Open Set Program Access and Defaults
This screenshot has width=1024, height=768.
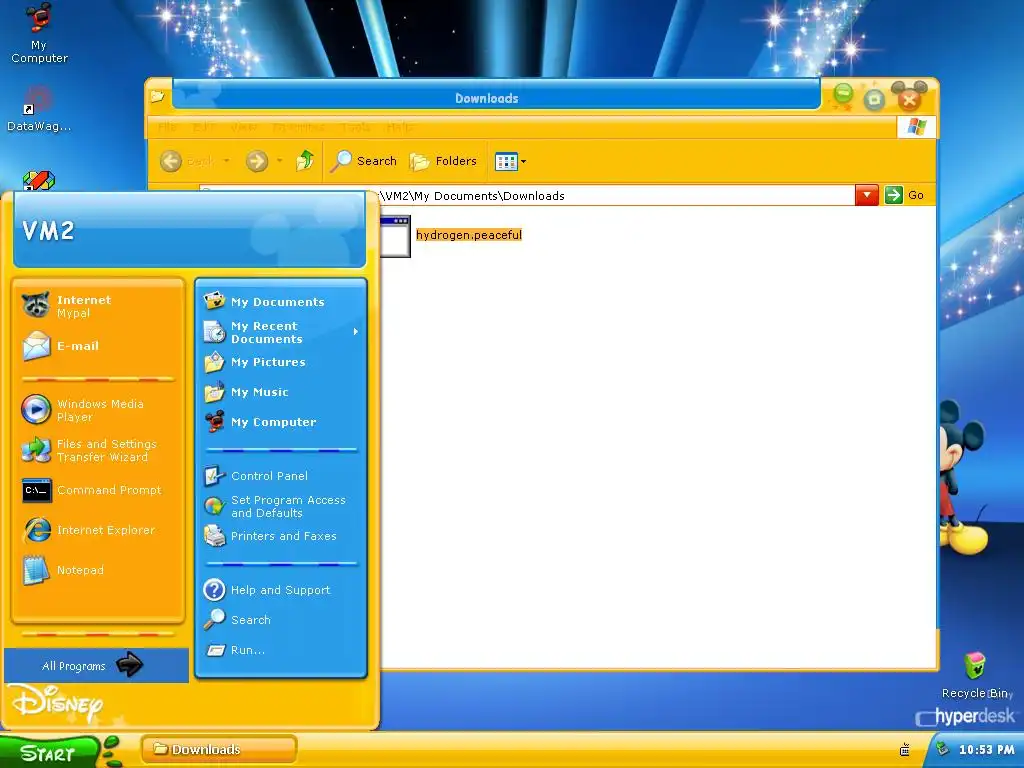(x=281, y=506)
